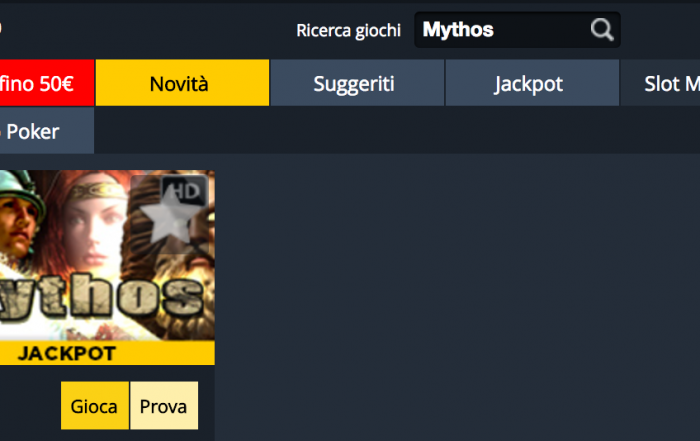Click the 'Ricerca giochi' label
The image size is (700, 441).
point(348,30)
